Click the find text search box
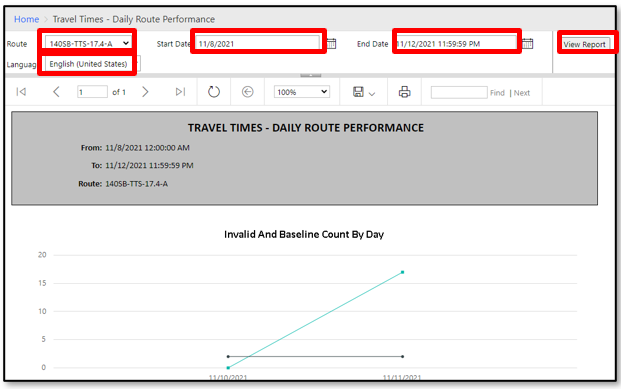The width and height of the screenshot is (621, 389). click(459, 92)
